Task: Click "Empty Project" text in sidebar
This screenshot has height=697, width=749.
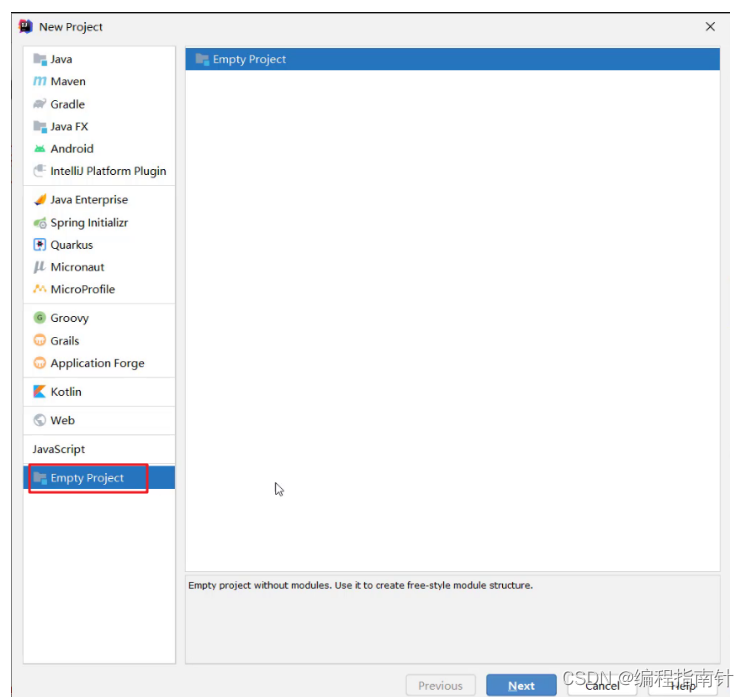Action: 87,478
